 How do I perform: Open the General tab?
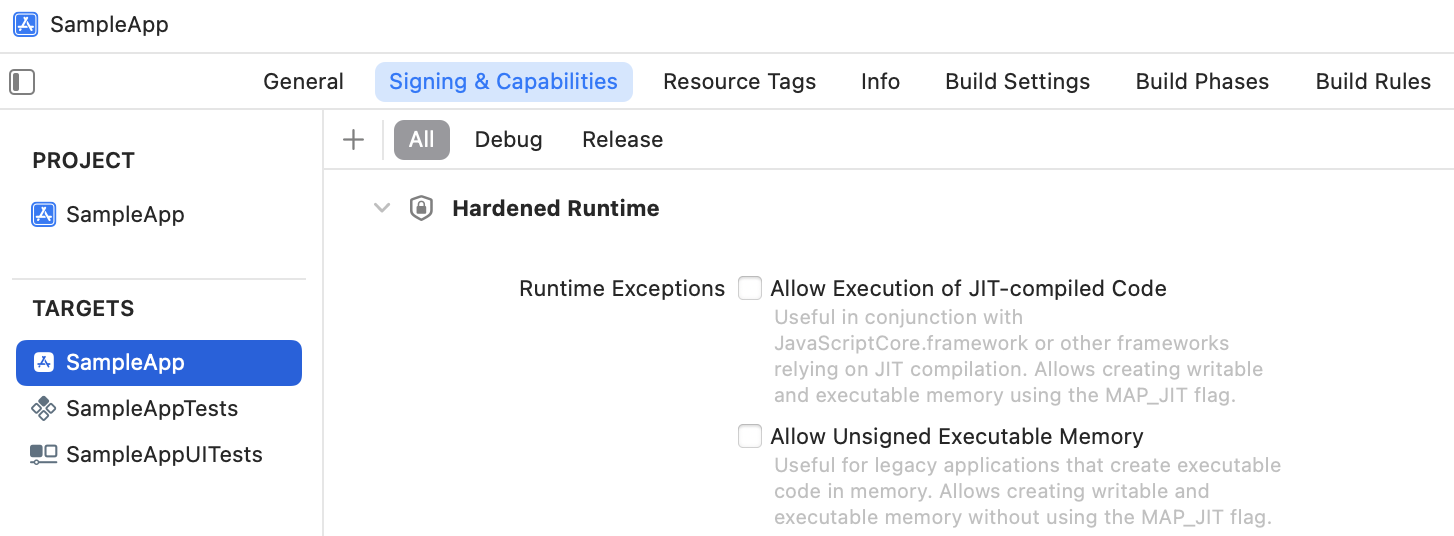coord(304,82)
